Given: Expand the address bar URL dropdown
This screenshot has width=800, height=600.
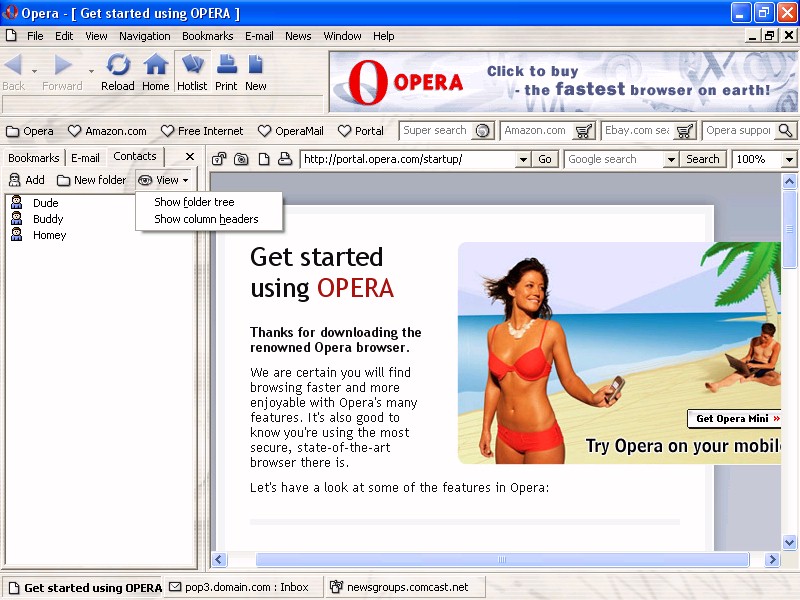Looking at the screenshot, I should pyautogui.click(x=523, y=159).
